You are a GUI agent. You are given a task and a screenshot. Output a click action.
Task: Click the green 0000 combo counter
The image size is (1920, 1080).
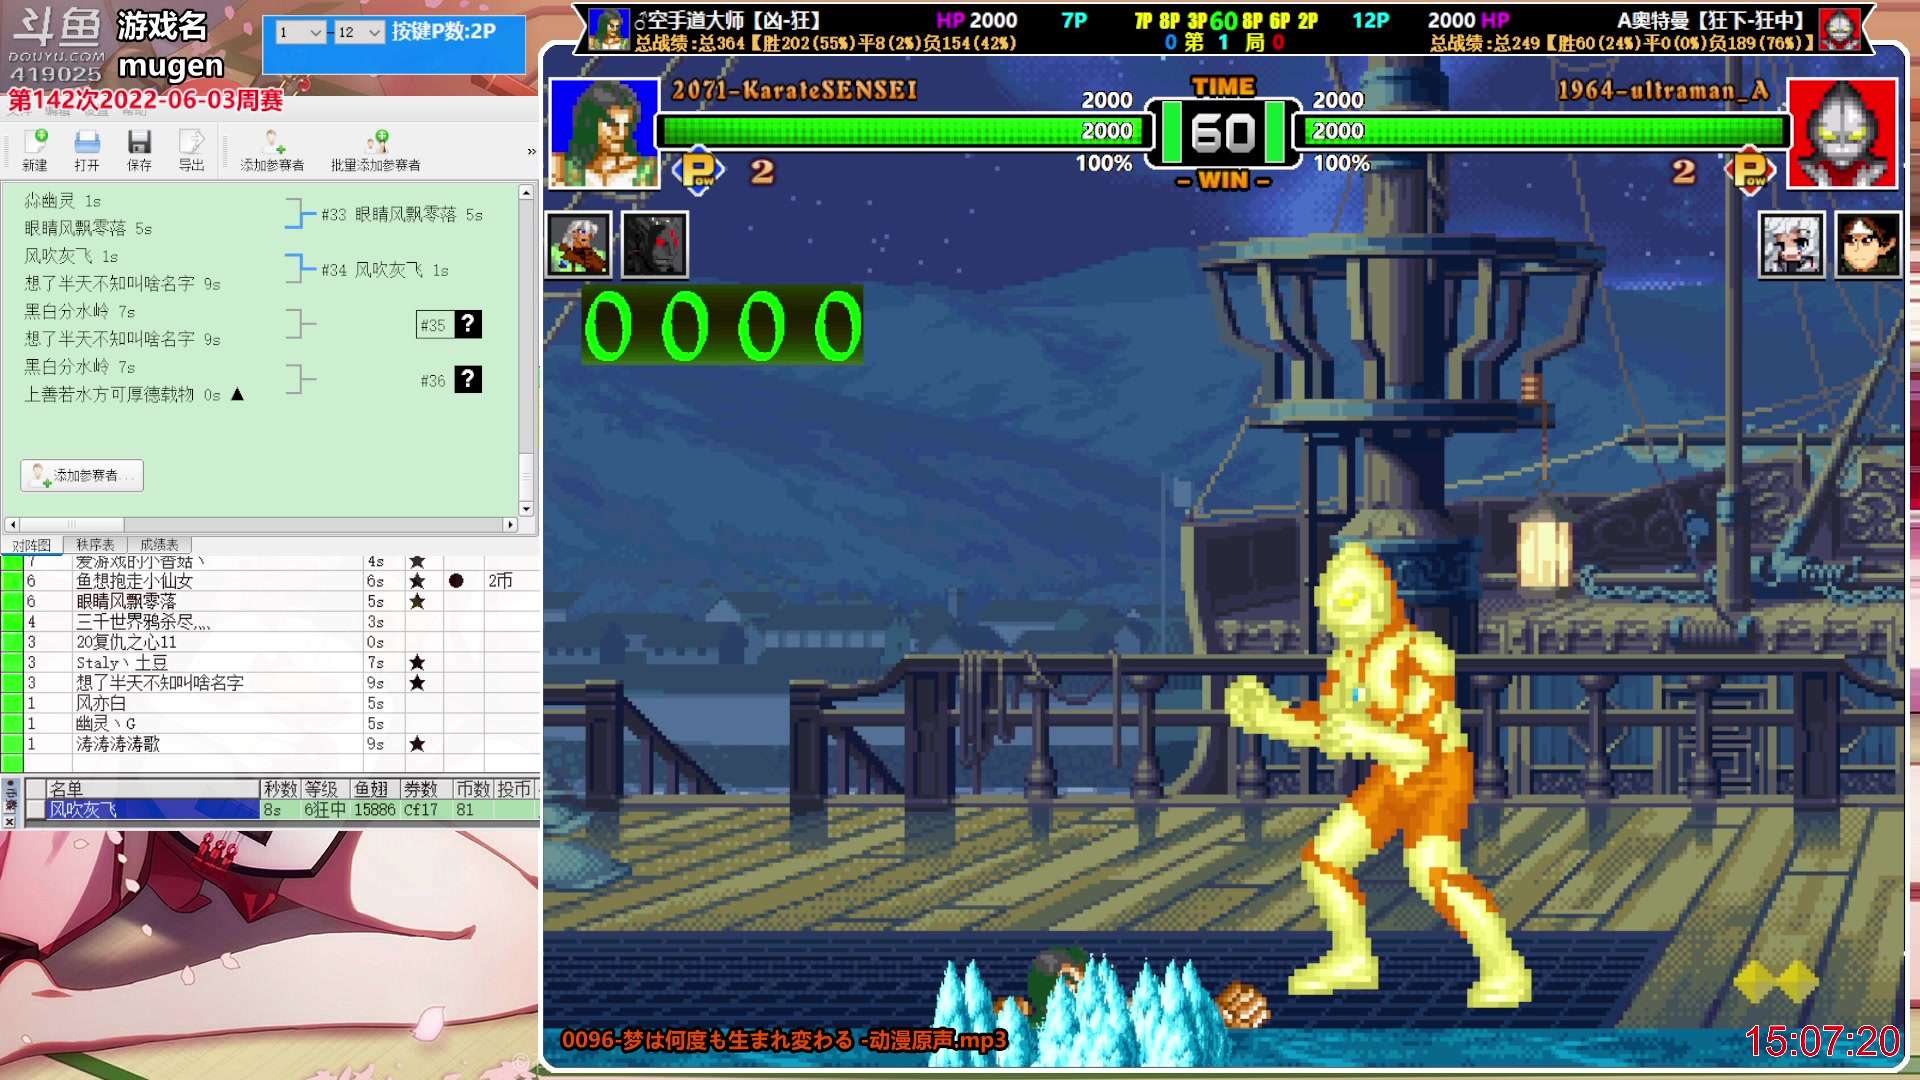(x=722, y=326)
